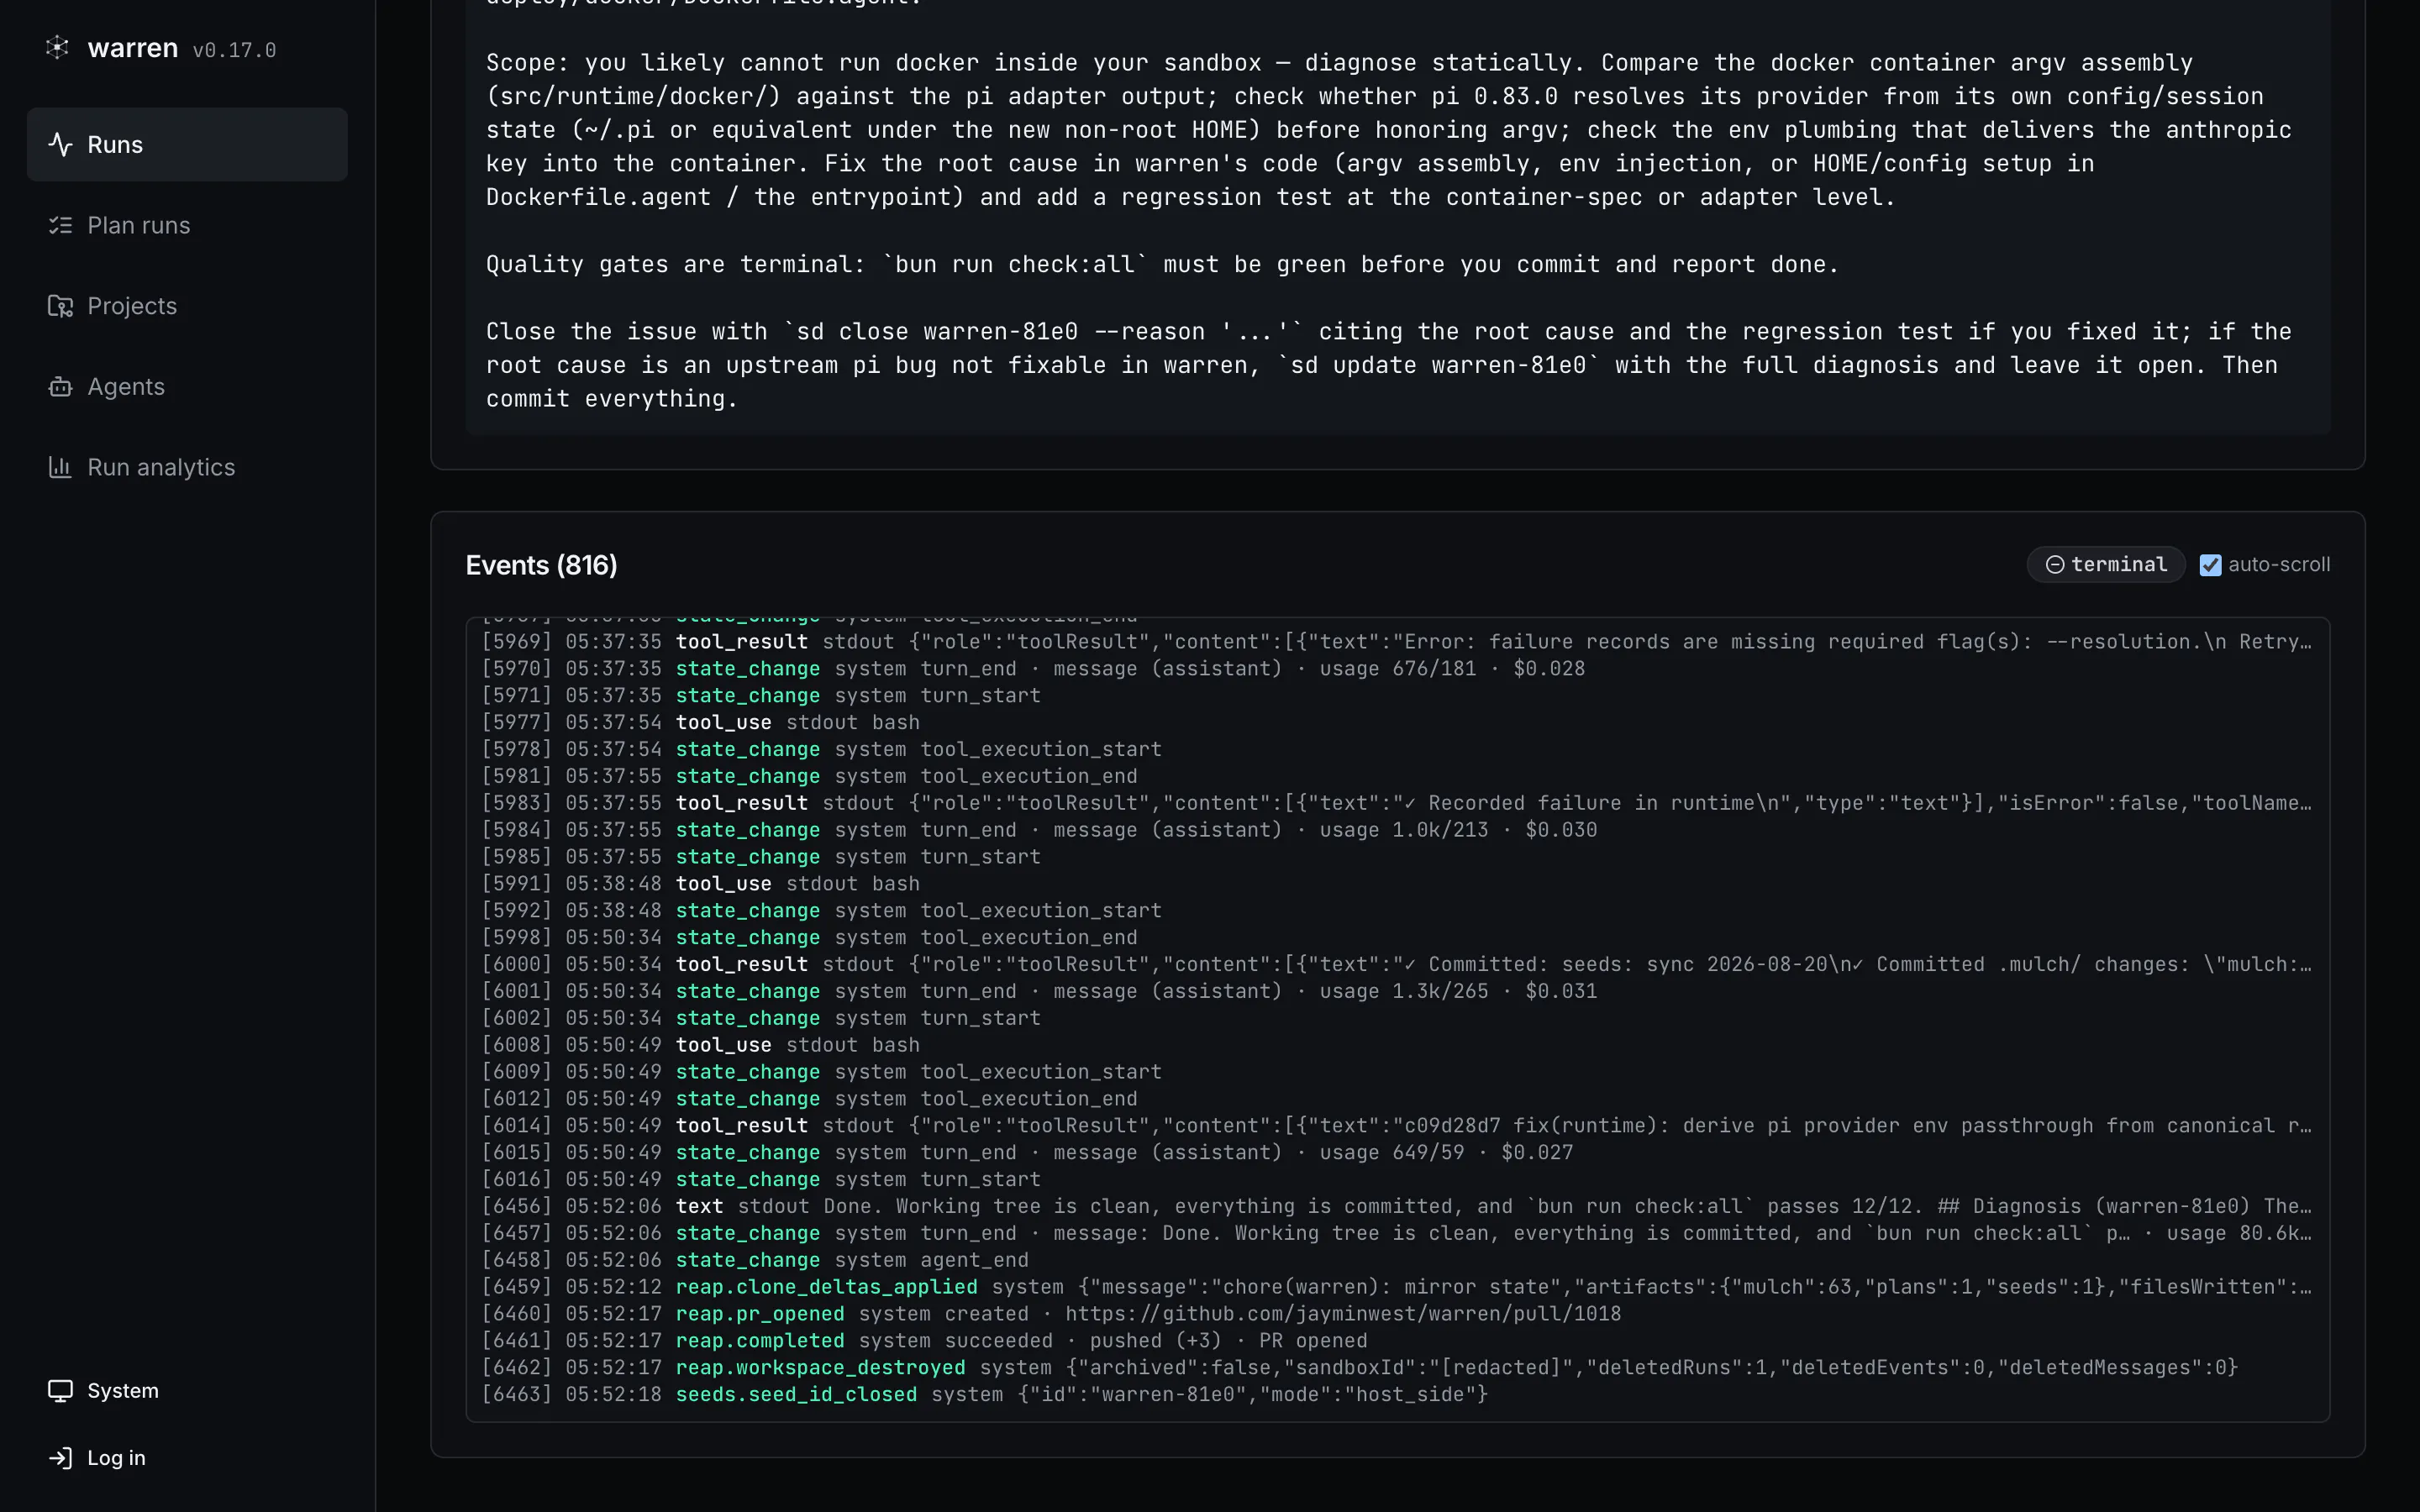Open the Runs page
This screenshot has width=2420, height=1512.
pos(187,144)
